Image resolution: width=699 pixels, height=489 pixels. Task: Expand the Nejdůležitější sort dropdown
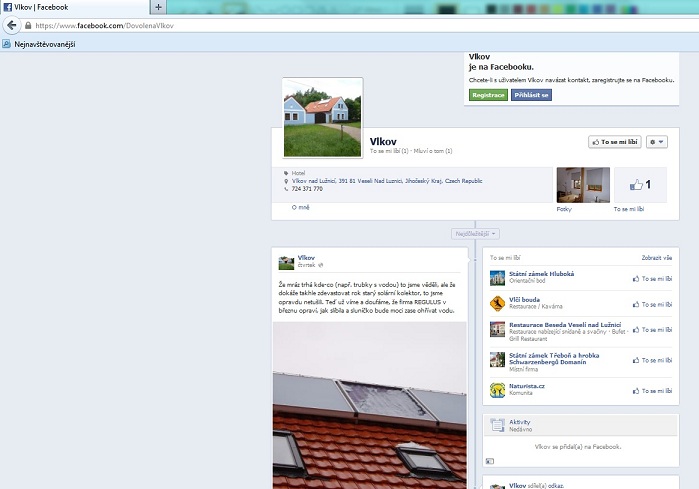tap(475, 234)
